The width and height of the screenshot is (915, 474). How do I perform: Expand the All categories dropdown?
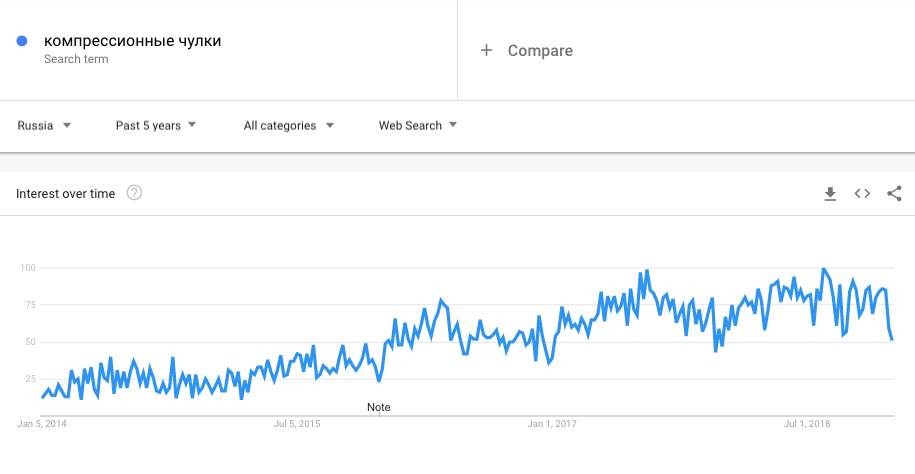(x=288, y=126)
